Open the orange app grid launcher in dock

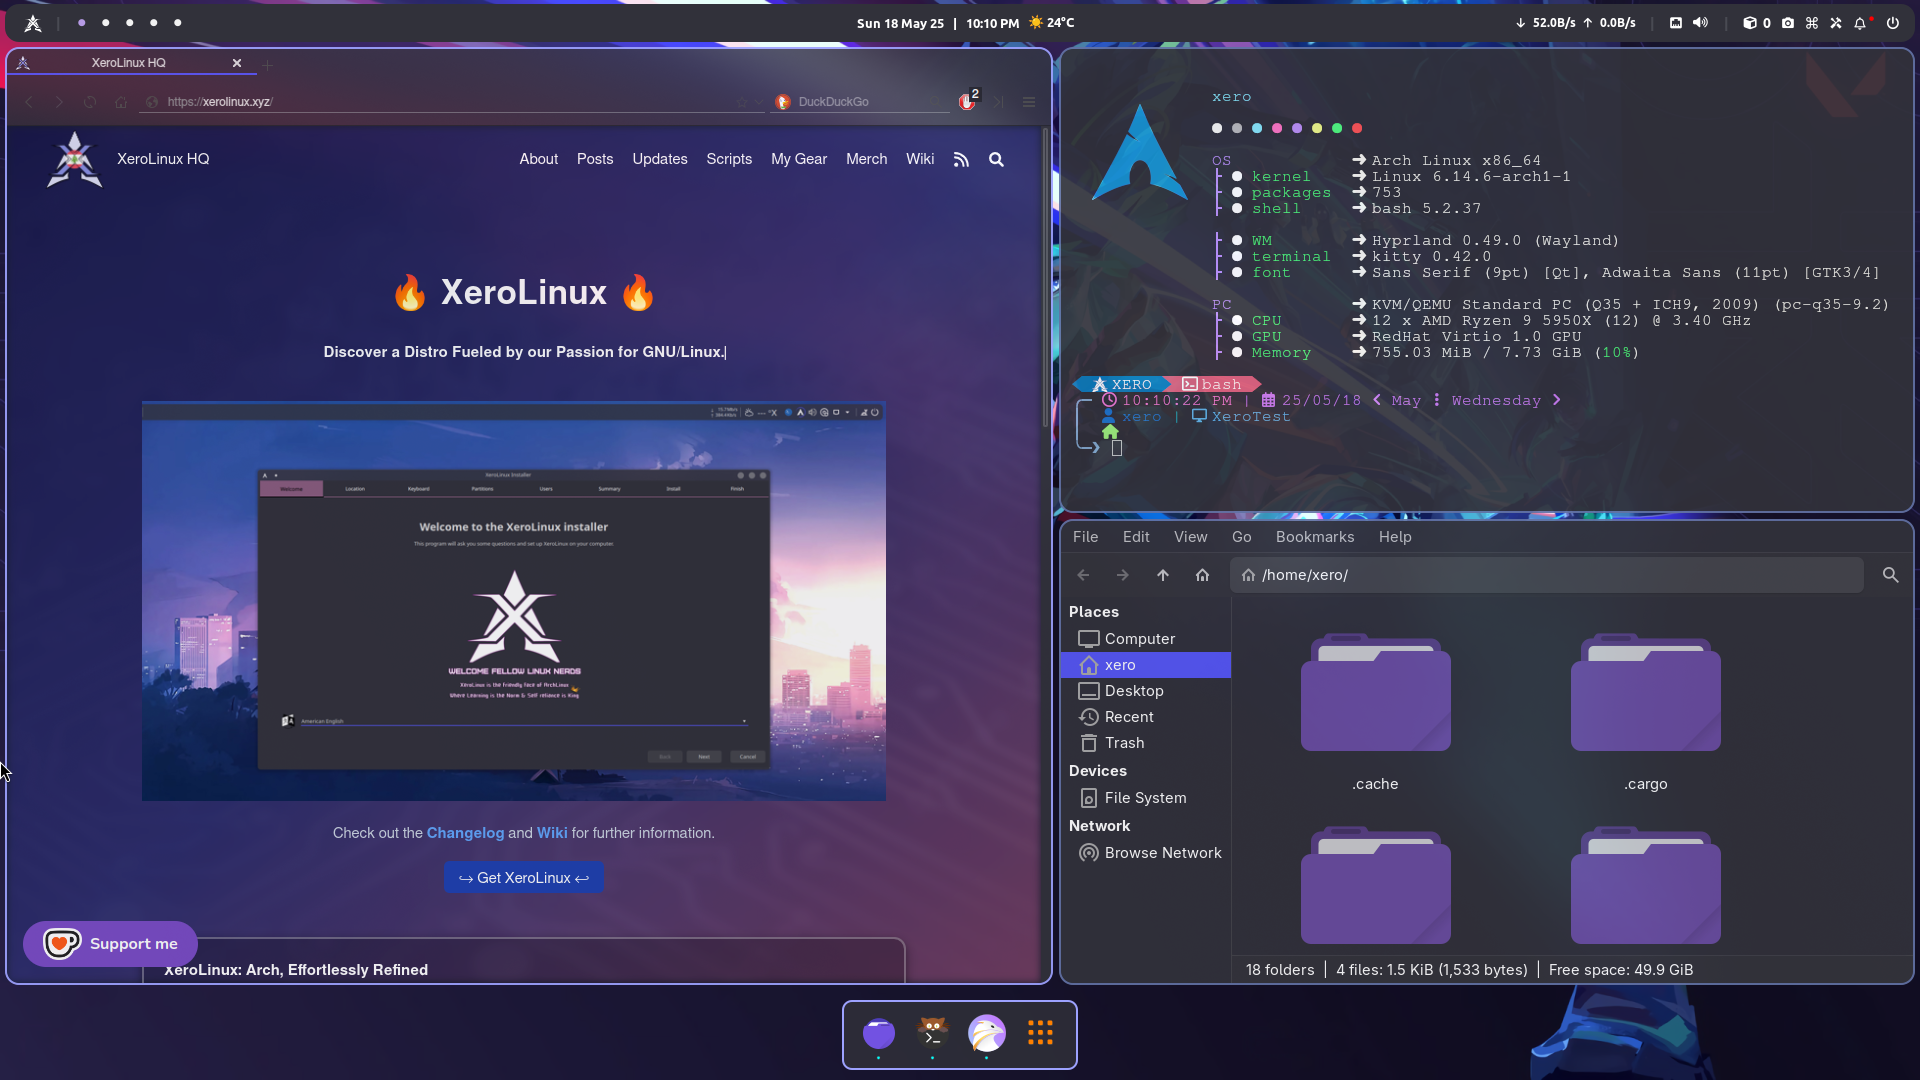[x=1040, y=1033]
